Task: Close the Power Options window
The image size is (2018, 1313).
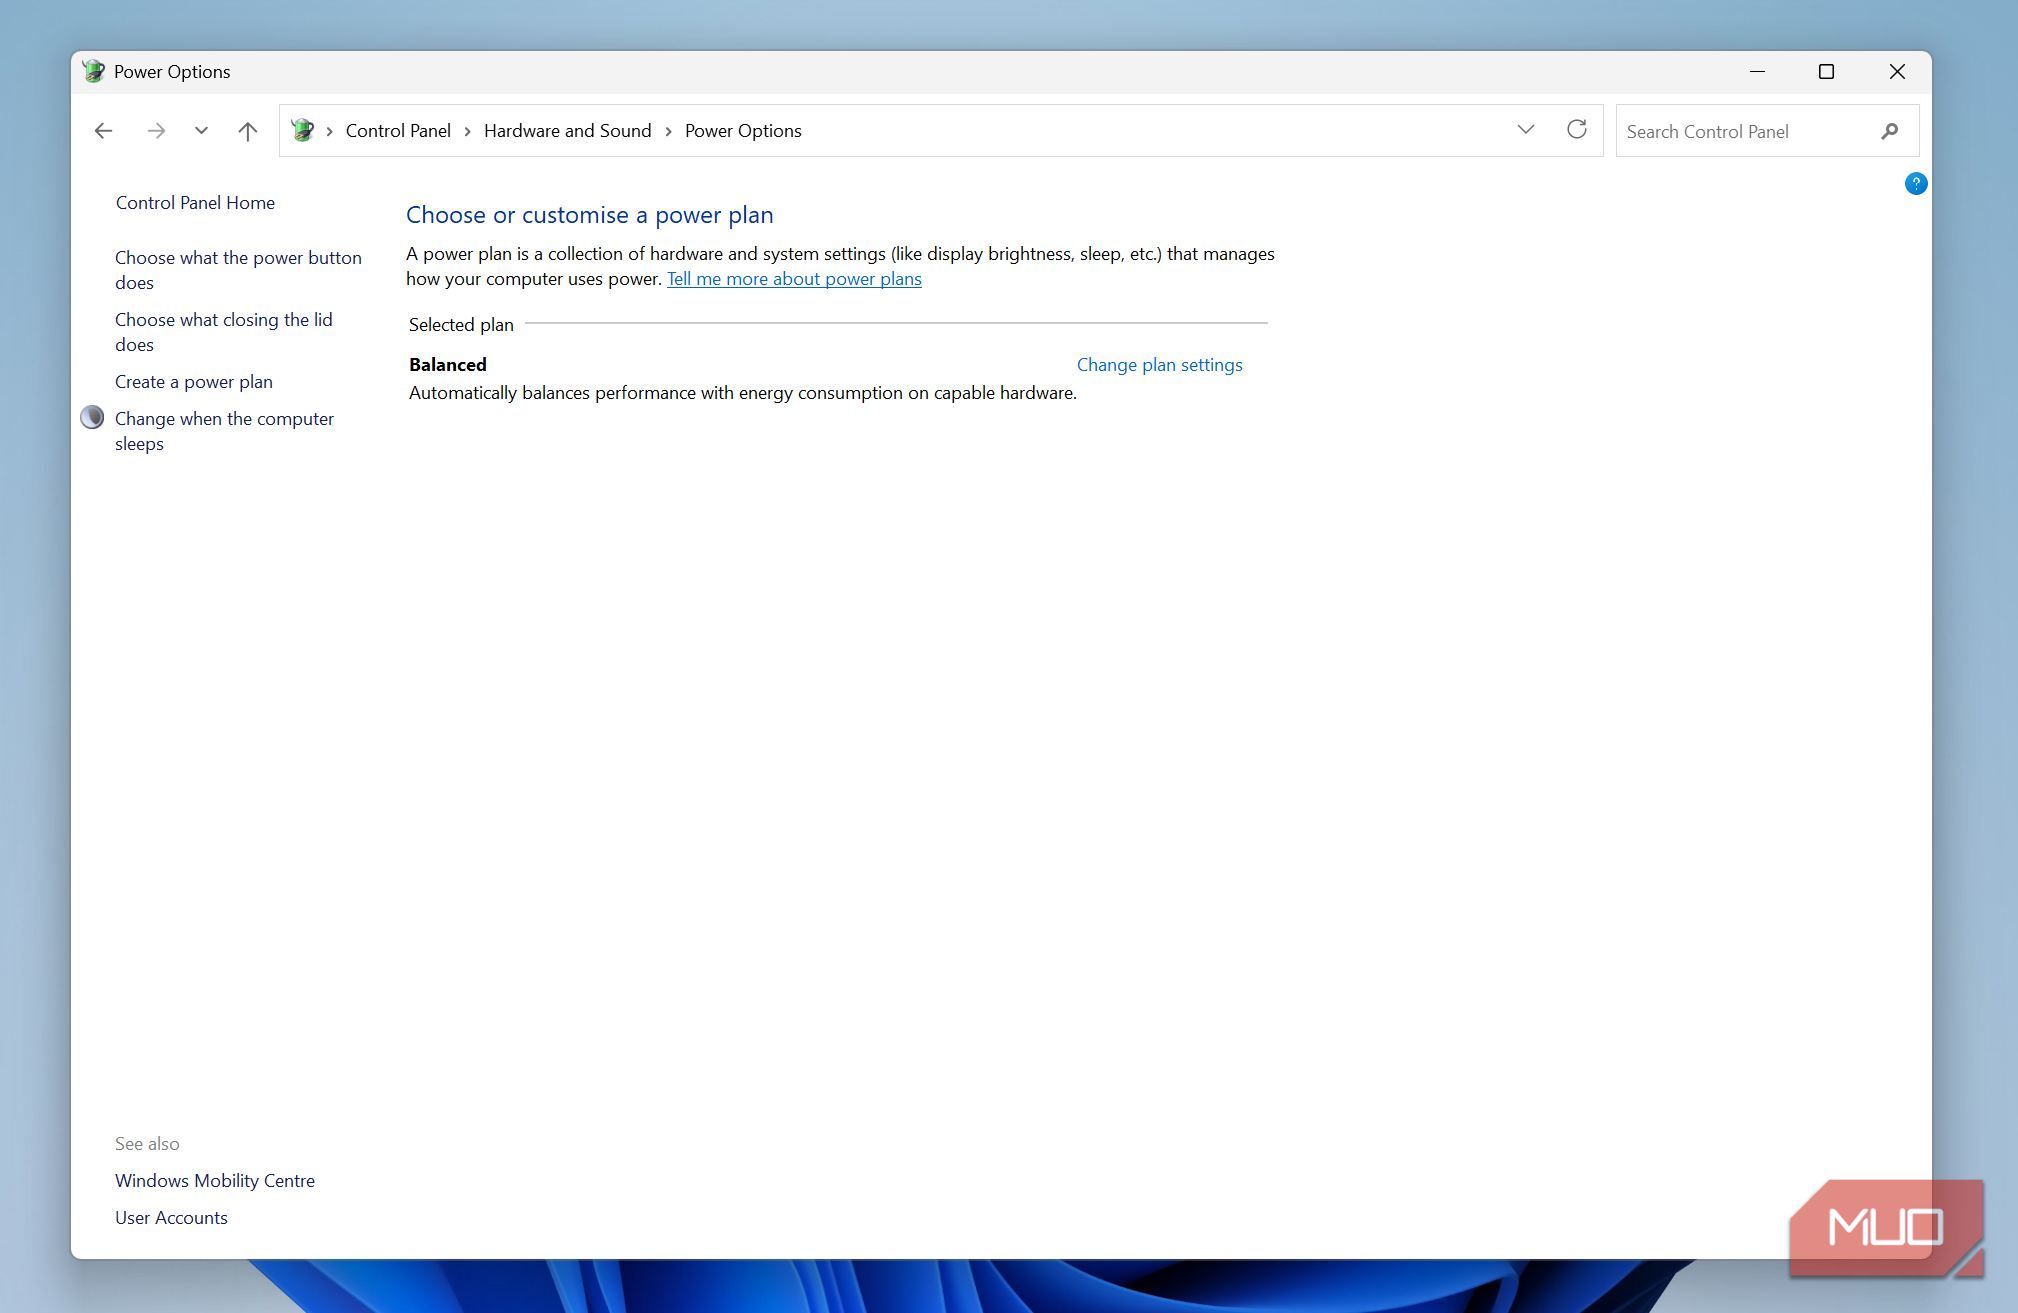Action: point(1897,71)
